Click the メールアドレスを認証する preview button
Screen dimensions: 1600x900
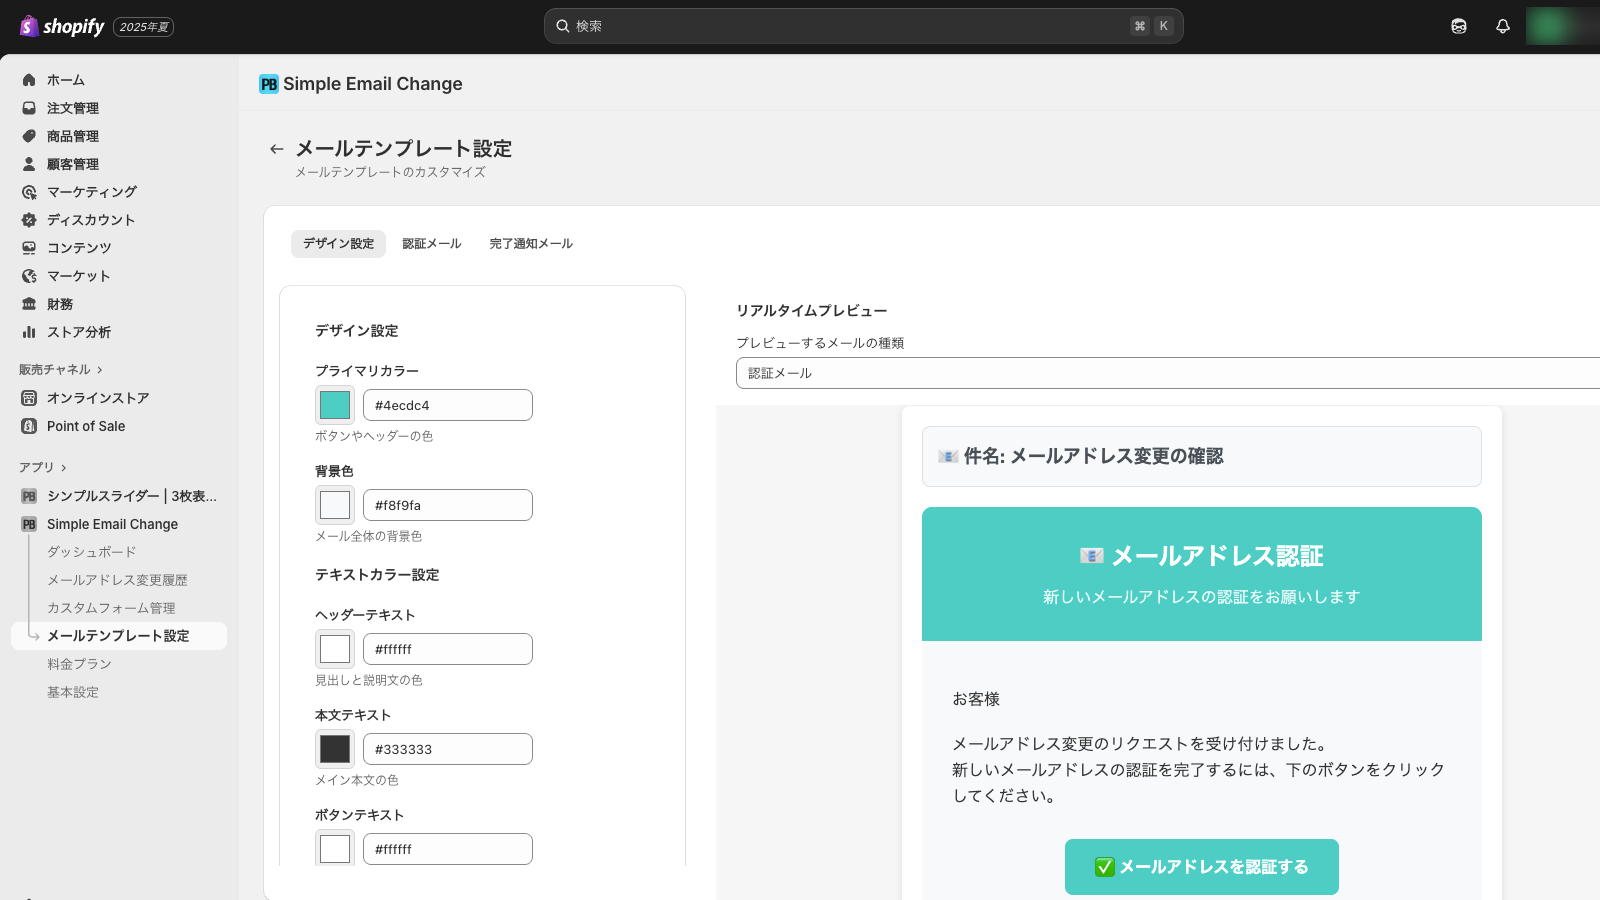[x=1201, y=867]
